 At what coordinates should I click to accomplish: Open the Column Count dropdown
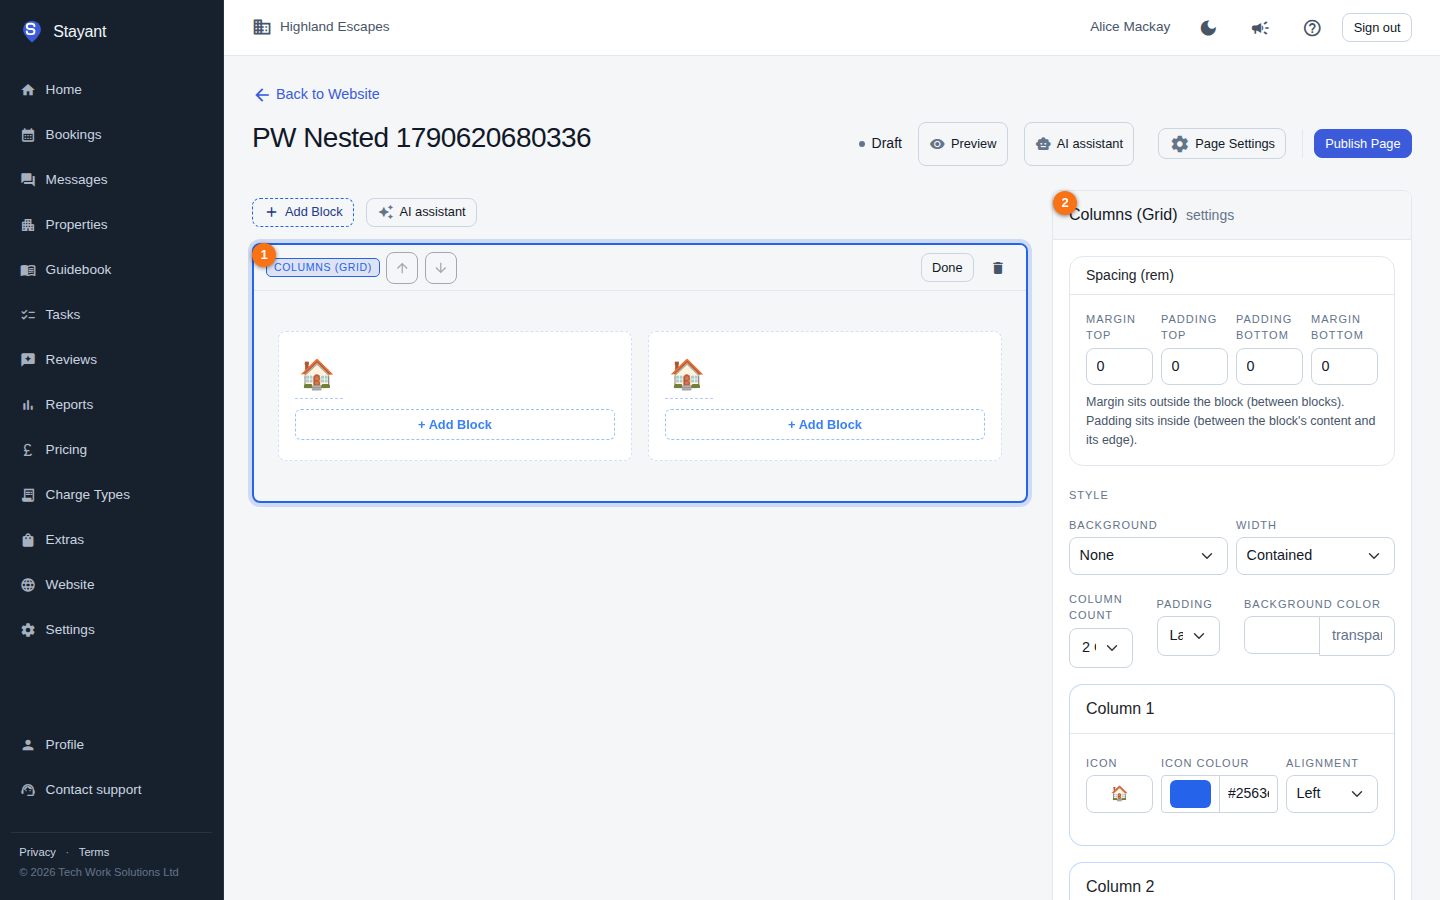click(x=1101, y=648)
